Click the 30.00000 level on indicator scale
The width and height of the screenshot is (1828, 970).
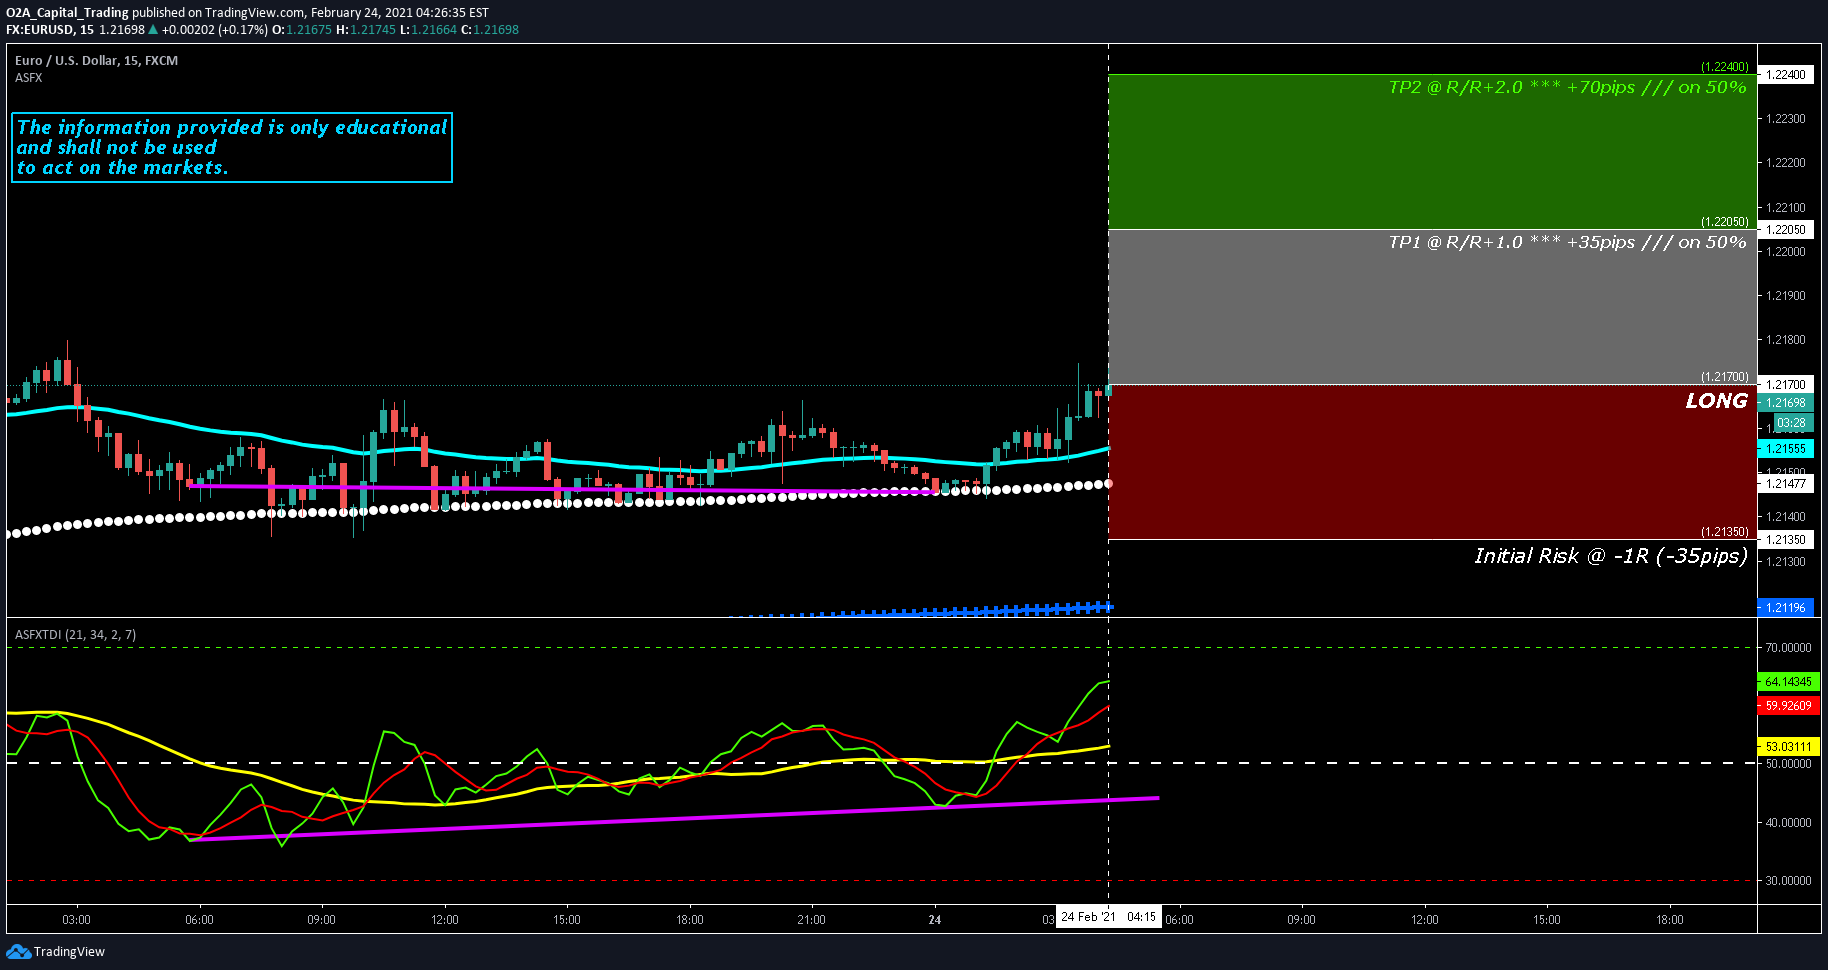point(1788,881)
